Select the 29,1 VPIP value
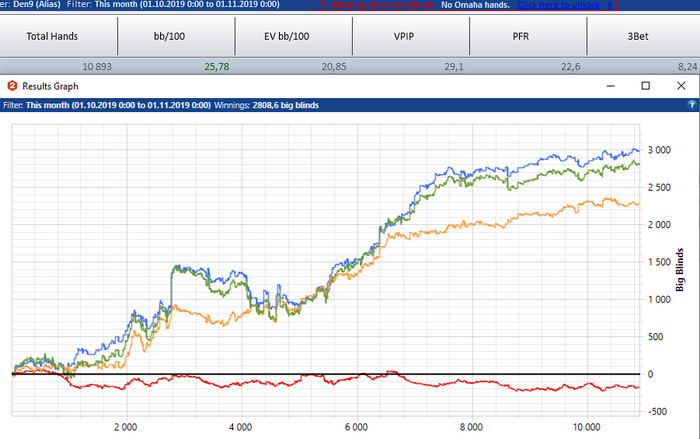 (454, 67)
